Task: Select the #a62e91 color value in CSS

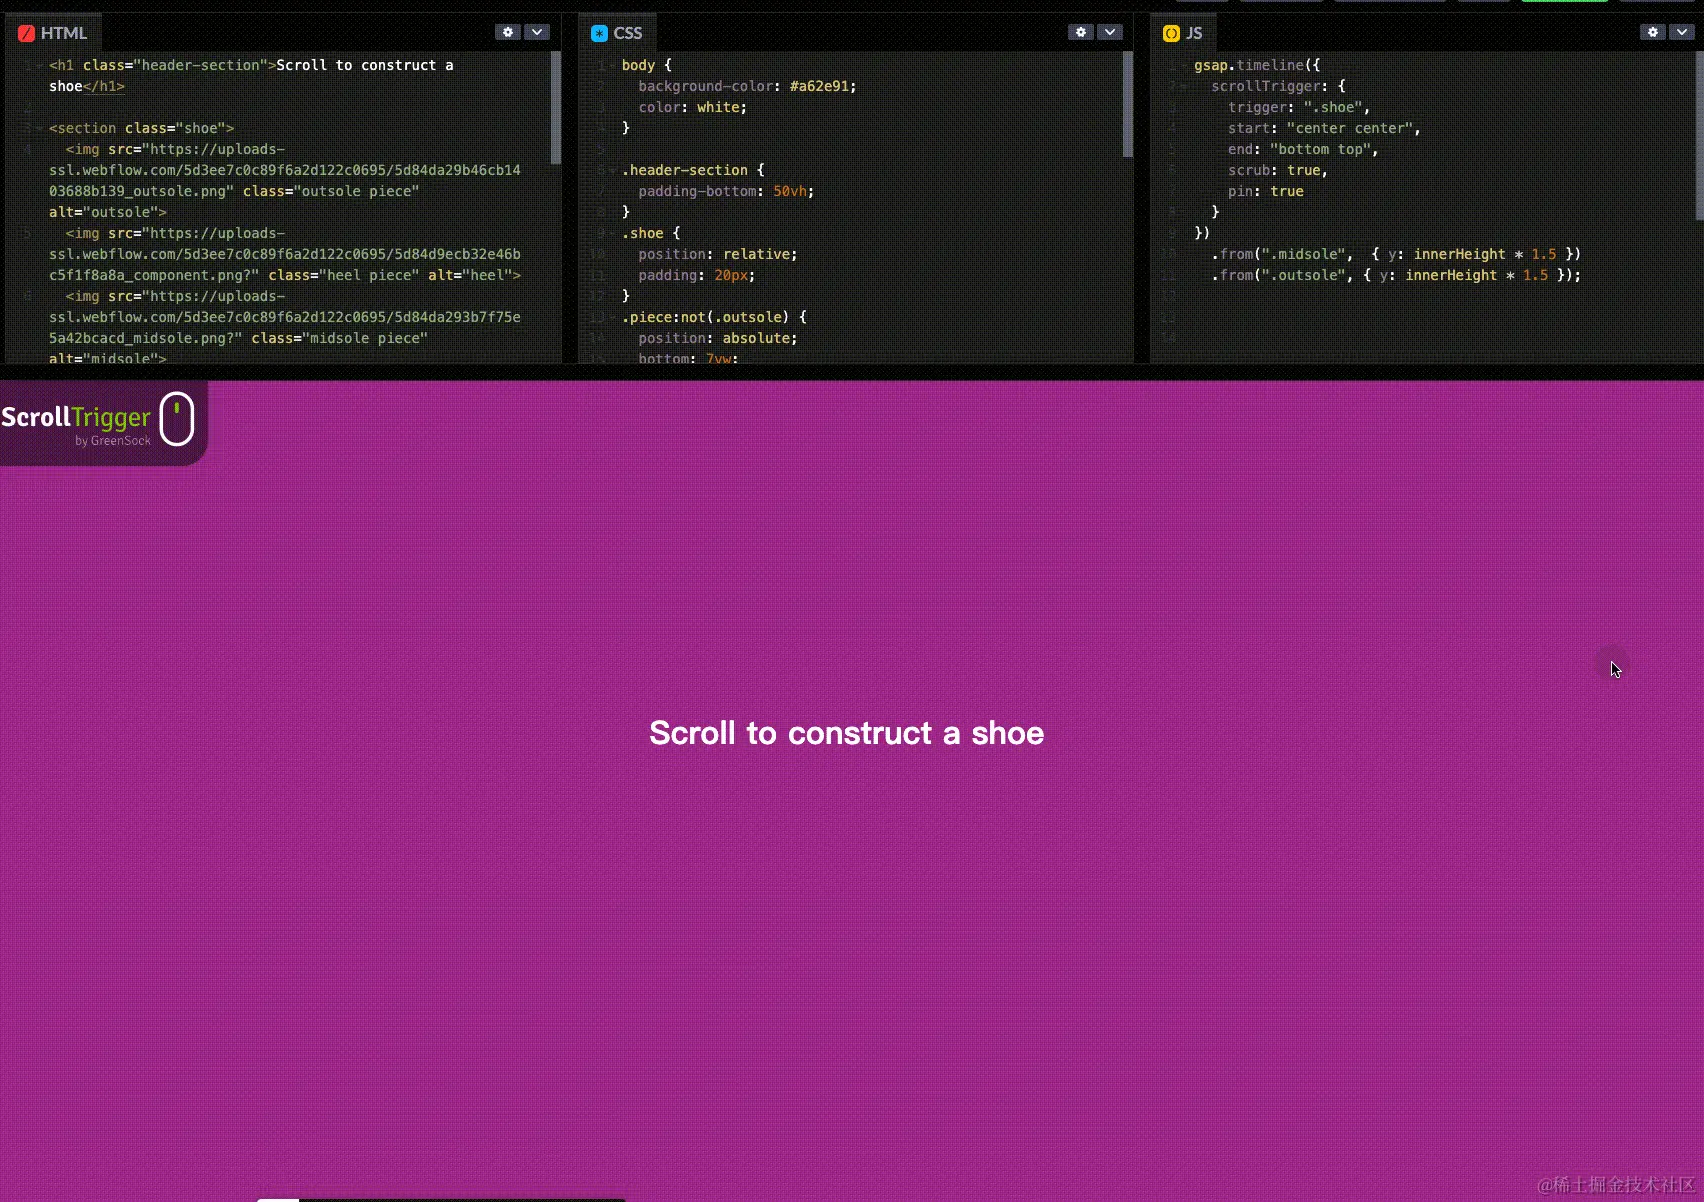Action: tap(820, 86)
